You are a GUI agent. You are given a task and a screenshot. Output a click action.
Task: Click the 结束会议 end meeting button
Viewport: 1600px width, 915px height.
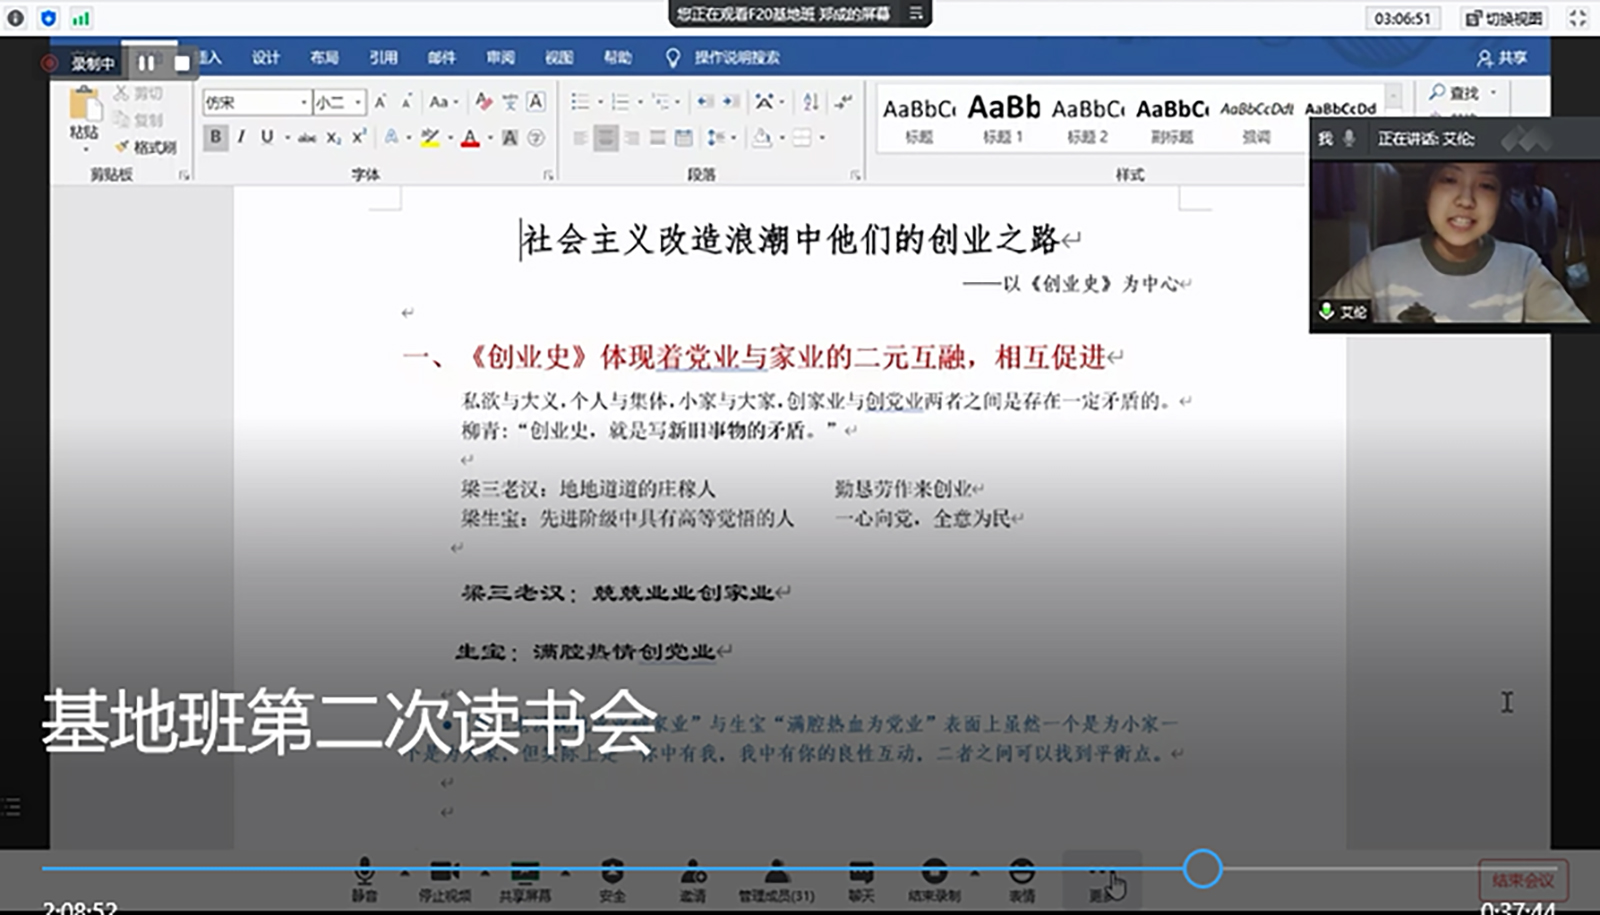click(x=1523, y=881)
